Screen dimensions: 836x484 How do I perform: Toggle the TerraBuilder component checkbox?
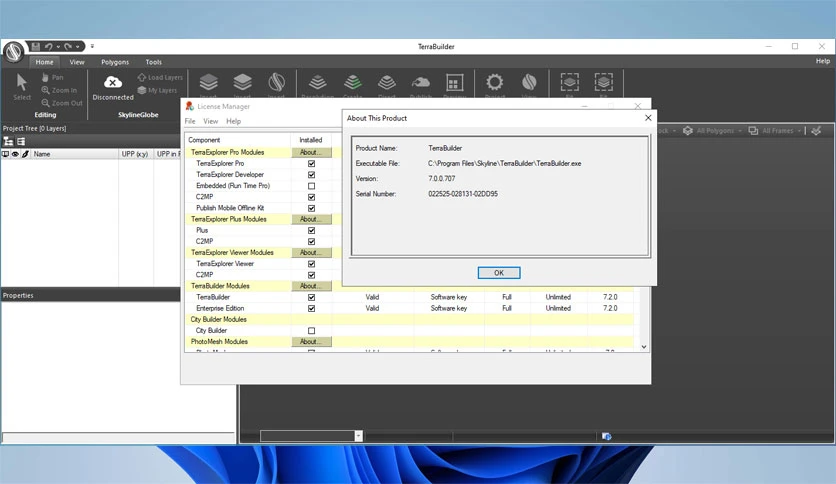click(311, 297)
